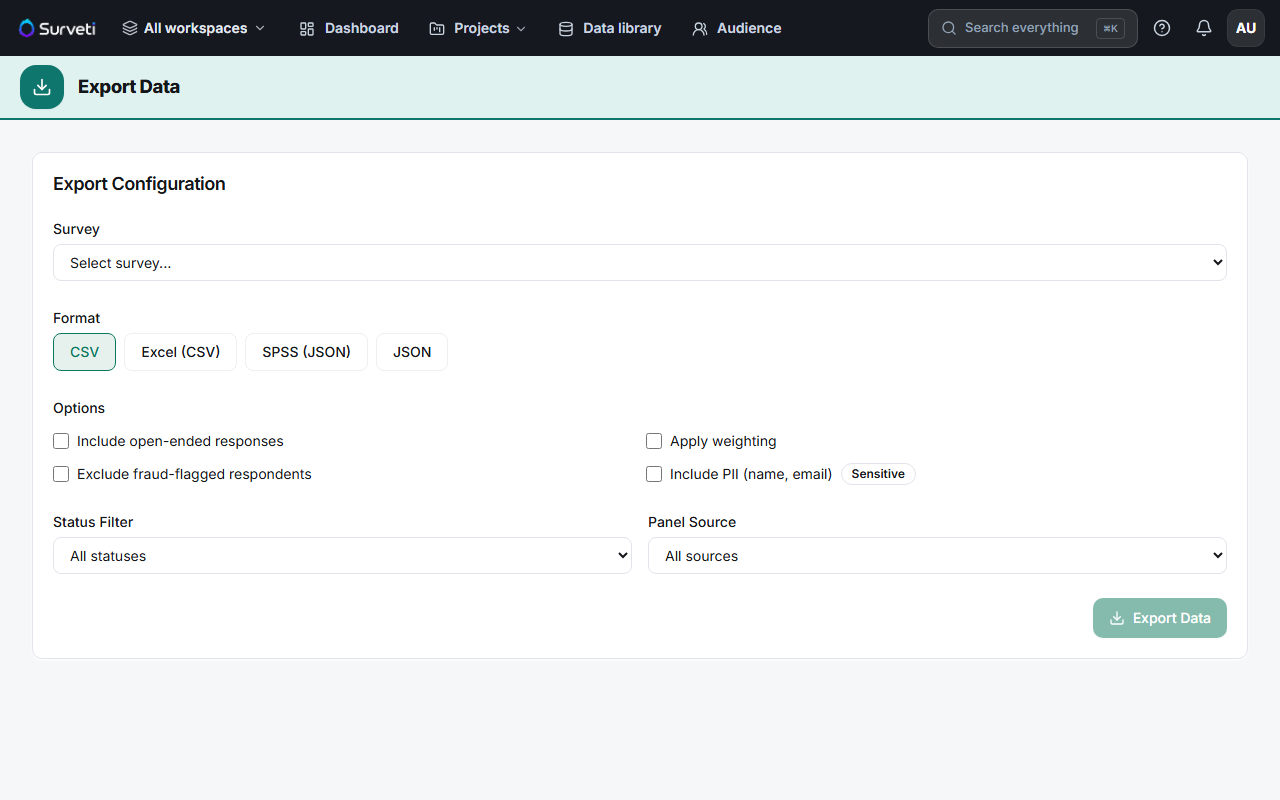1280x800 pixels.
Task: Open the All workspaces dropdown
Action: coord(194,28)
